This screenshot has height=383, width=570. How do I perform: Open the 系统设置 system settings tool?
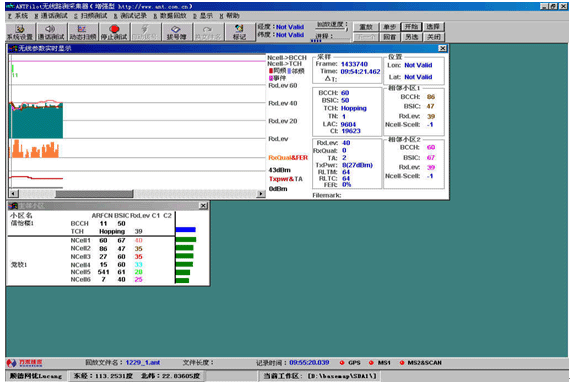20,32
